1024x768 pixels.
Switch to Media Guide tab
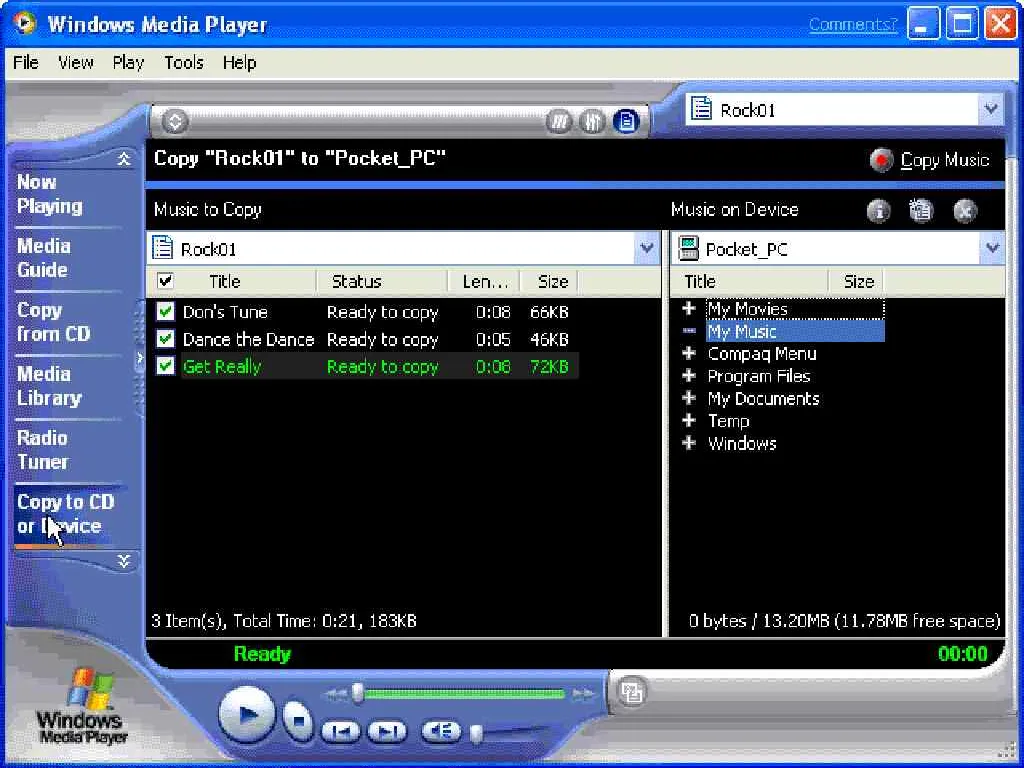click(44, 258)
